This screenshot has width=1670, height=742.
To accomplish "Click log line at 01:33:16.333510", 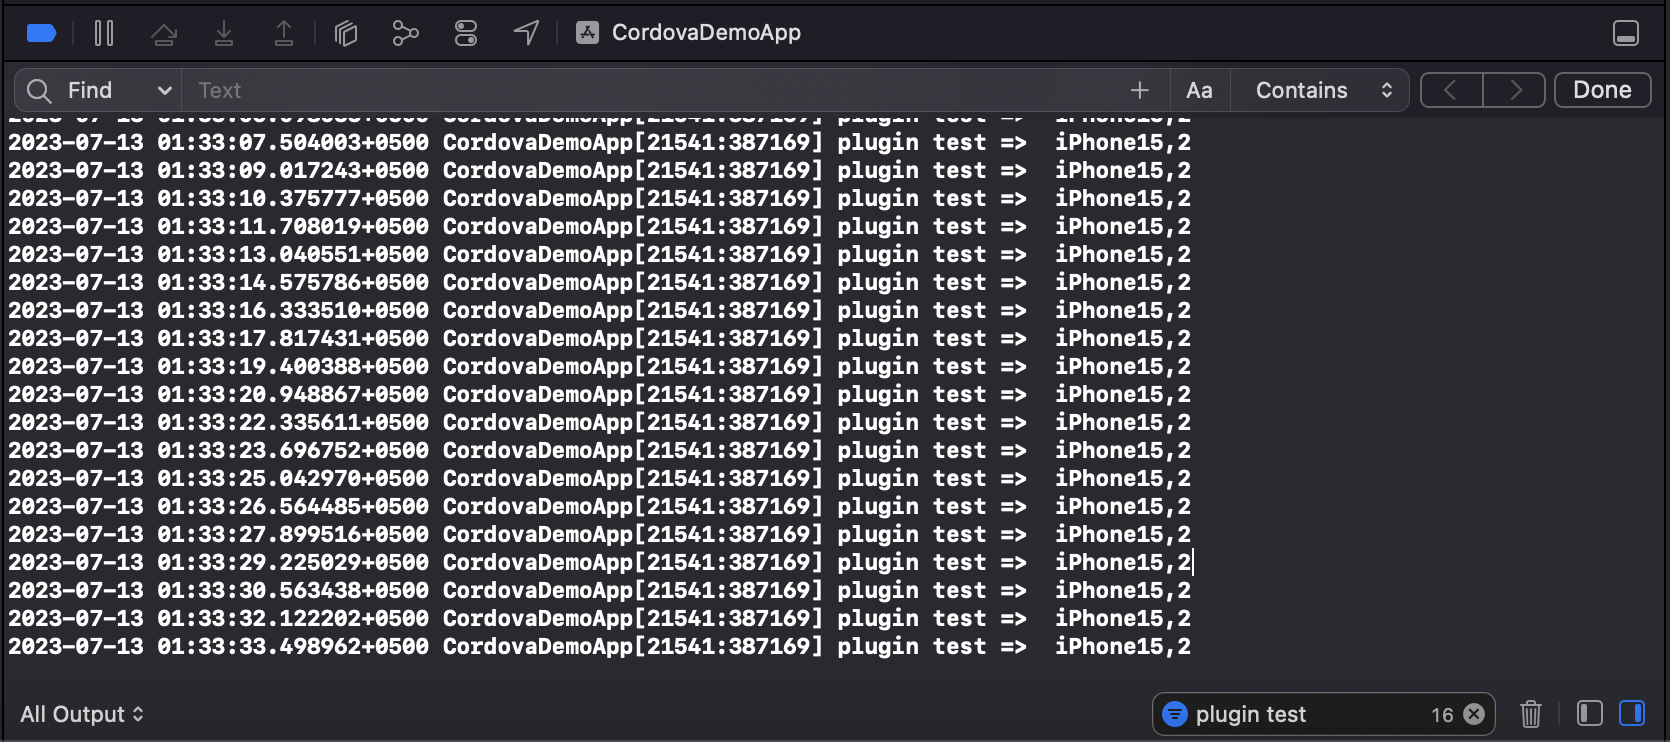I will click(x=599, y=311).
